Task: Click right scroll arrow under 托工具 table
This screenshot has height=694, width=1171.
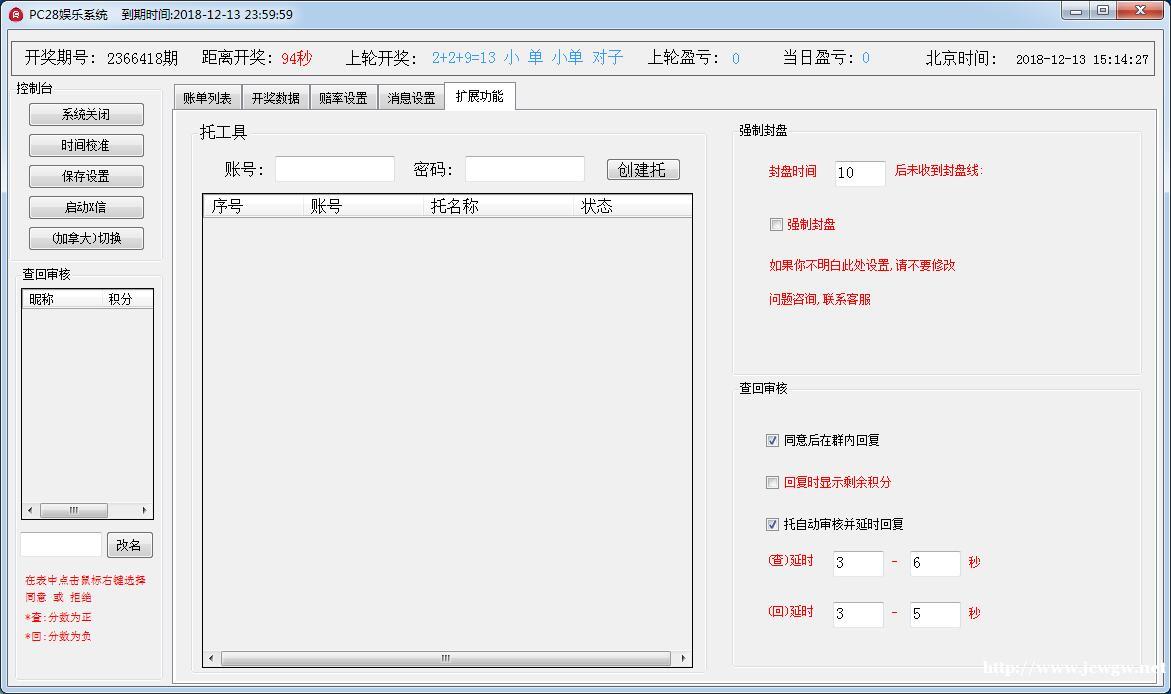Action: [x=683, y=659]
